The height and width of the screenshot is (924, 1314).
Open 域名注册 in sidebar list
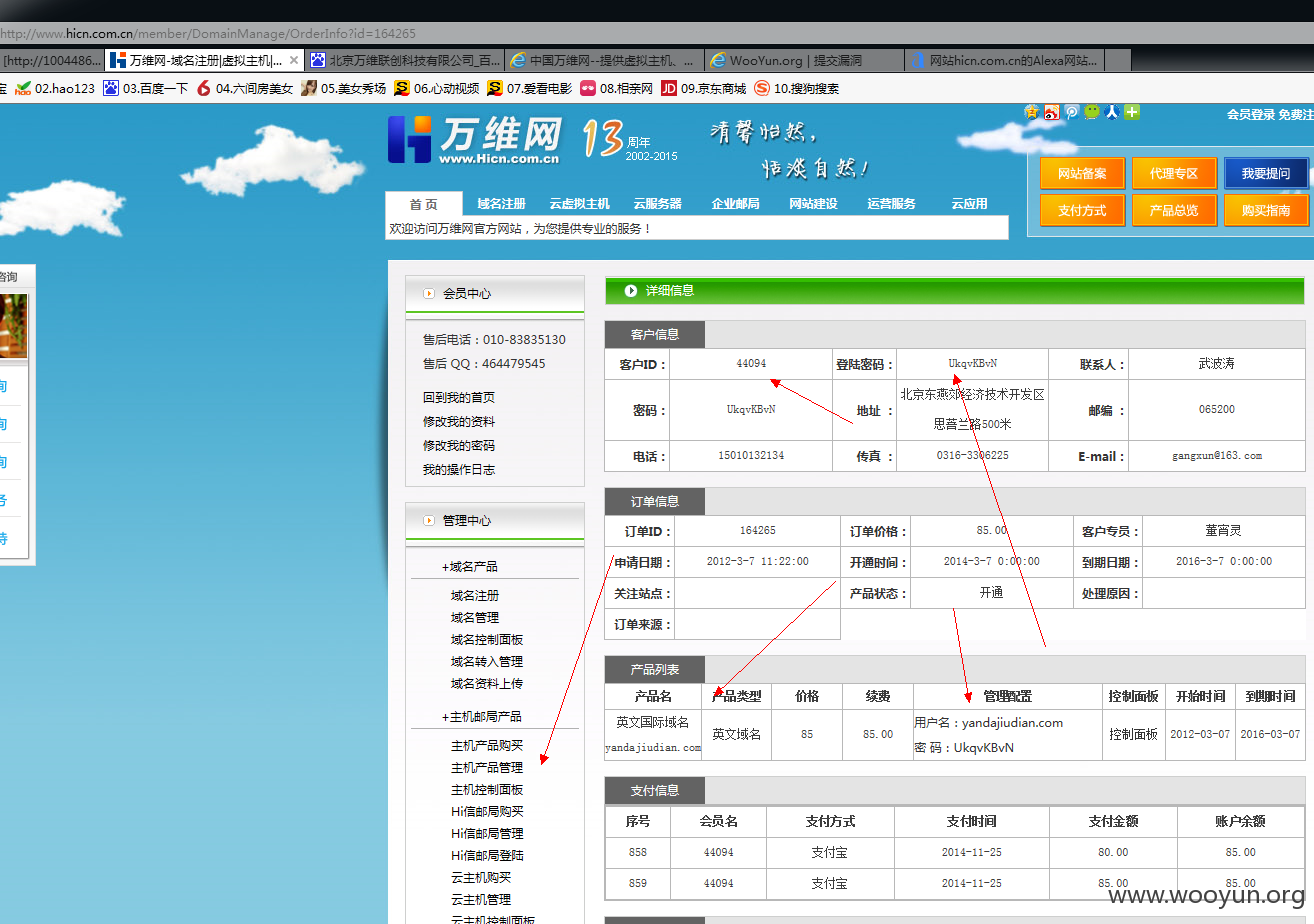tap(475, 596)
